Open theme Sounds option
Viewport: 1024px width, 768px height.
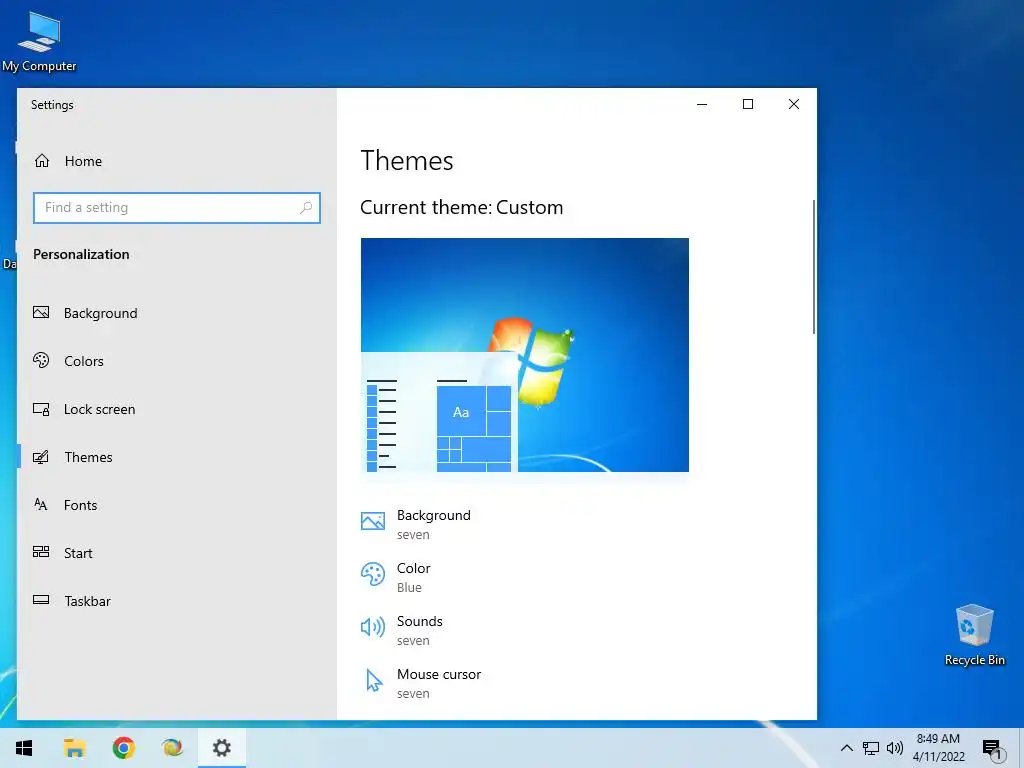tap(420, 630)
